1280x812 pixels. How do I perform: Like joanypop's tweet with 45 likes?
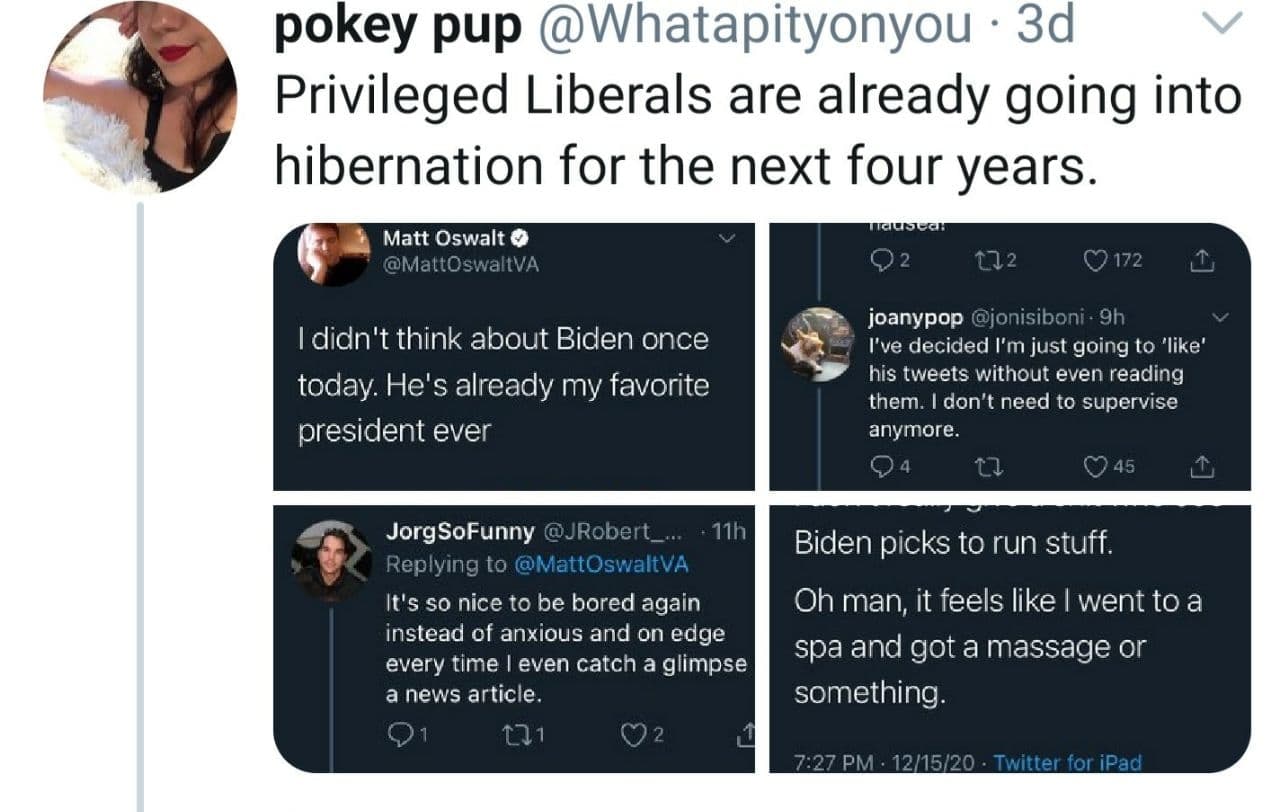[1097, 465]
